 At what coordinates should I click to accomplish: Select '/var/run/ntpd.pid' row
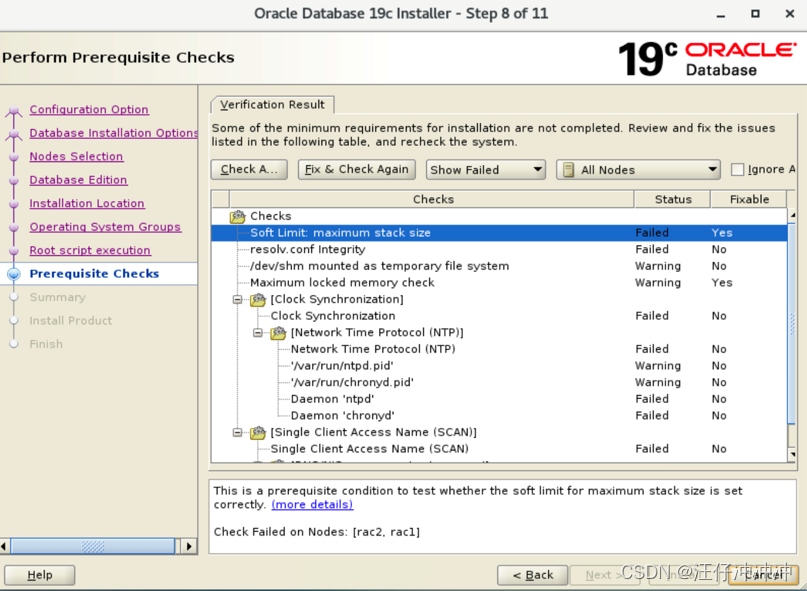499,366
